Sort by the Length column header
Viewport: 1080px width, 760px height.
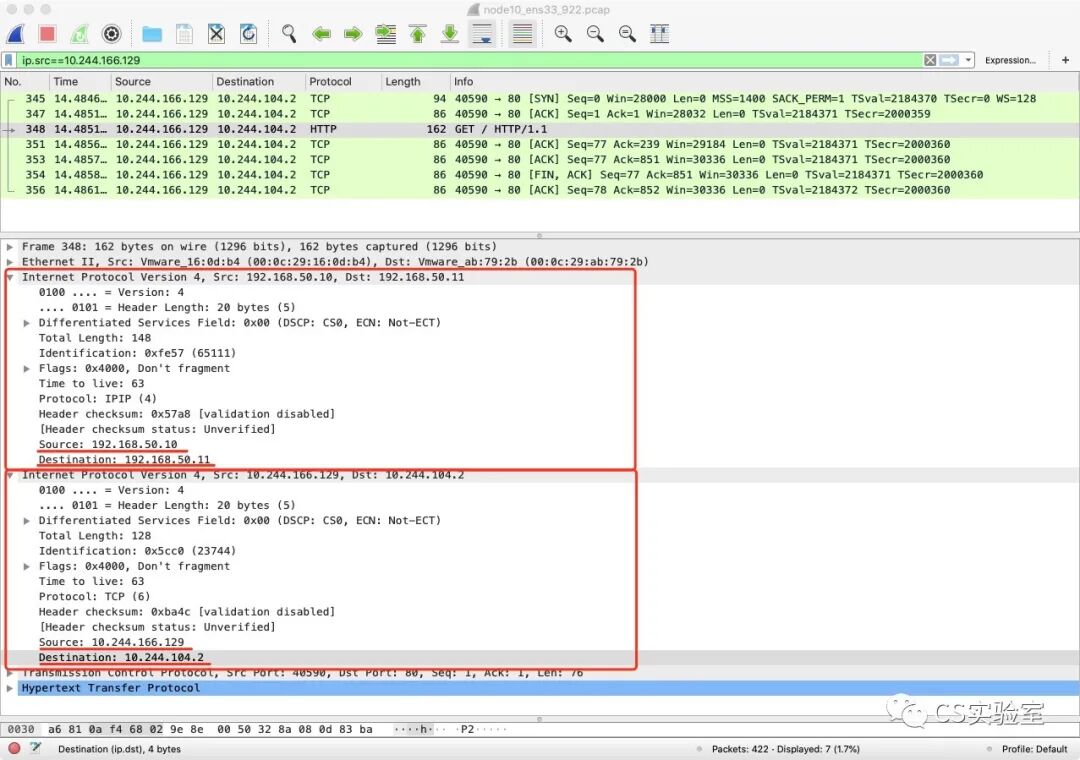(415, 81)
